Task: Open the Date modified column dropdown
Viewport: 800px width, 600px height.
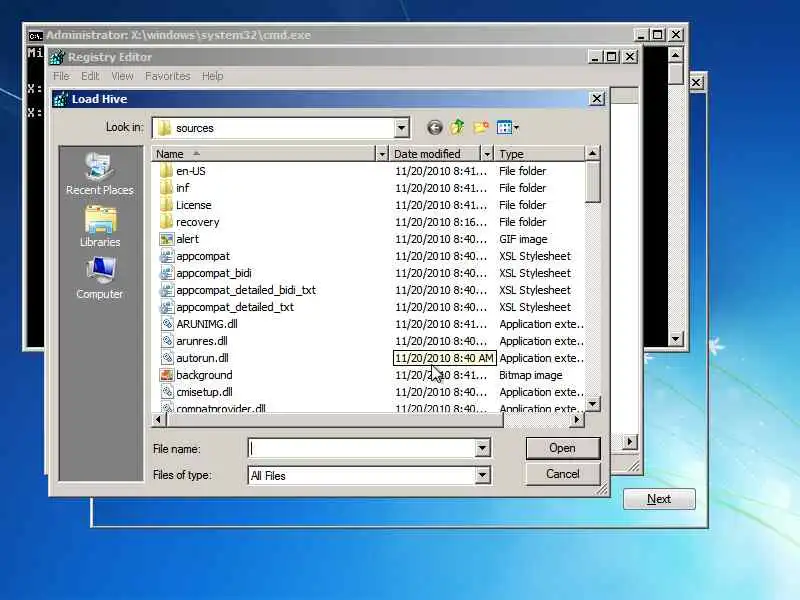Action: pyautogui.click(x=487, y=154)
